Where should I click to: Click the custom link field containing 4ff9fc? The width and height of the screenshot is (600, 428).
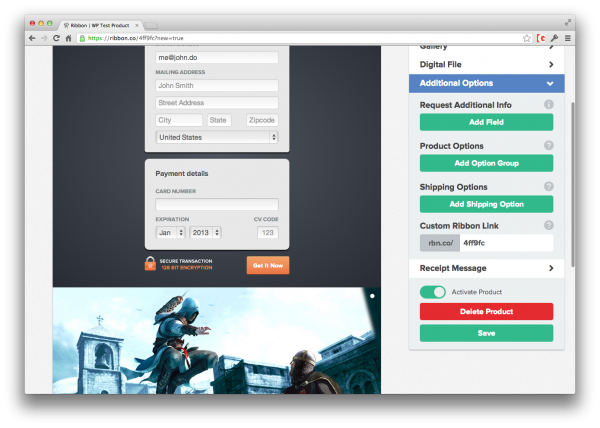[x=506, y=243]
